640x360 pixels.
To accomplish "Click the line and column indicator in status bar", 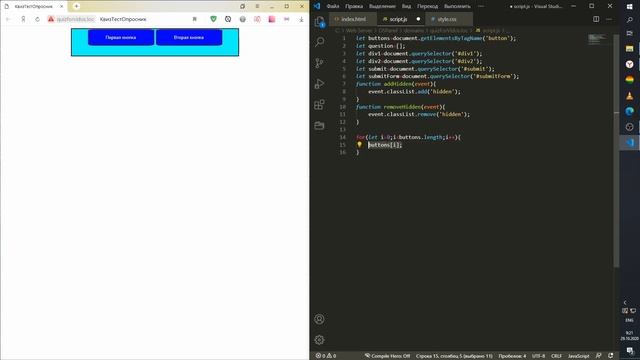I will point(454,356).
